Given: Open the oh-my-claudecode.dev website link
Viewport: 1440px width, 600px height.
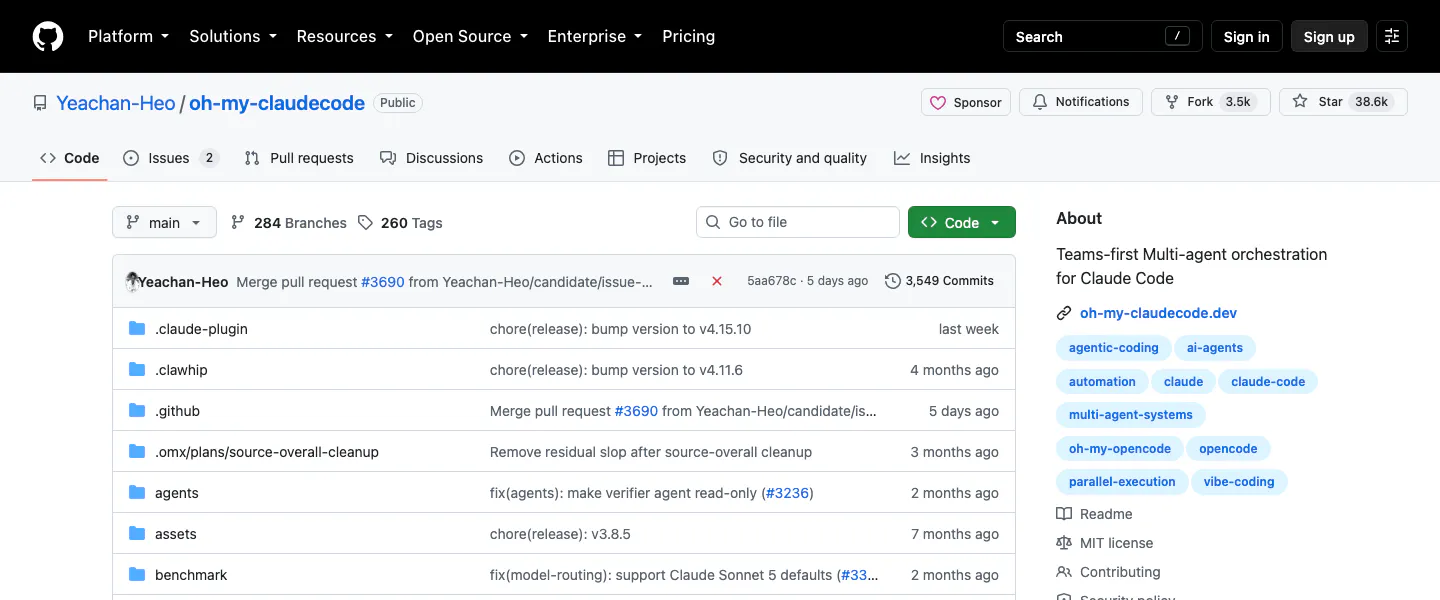Looking at the screenshot, I should coord(1158,313).
